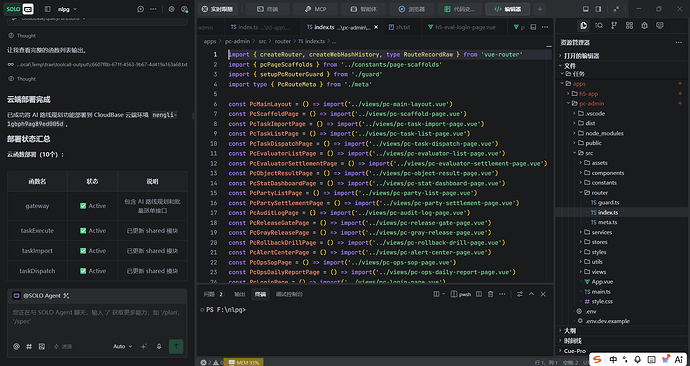Open meta.ts in file tree

[622, 222]
